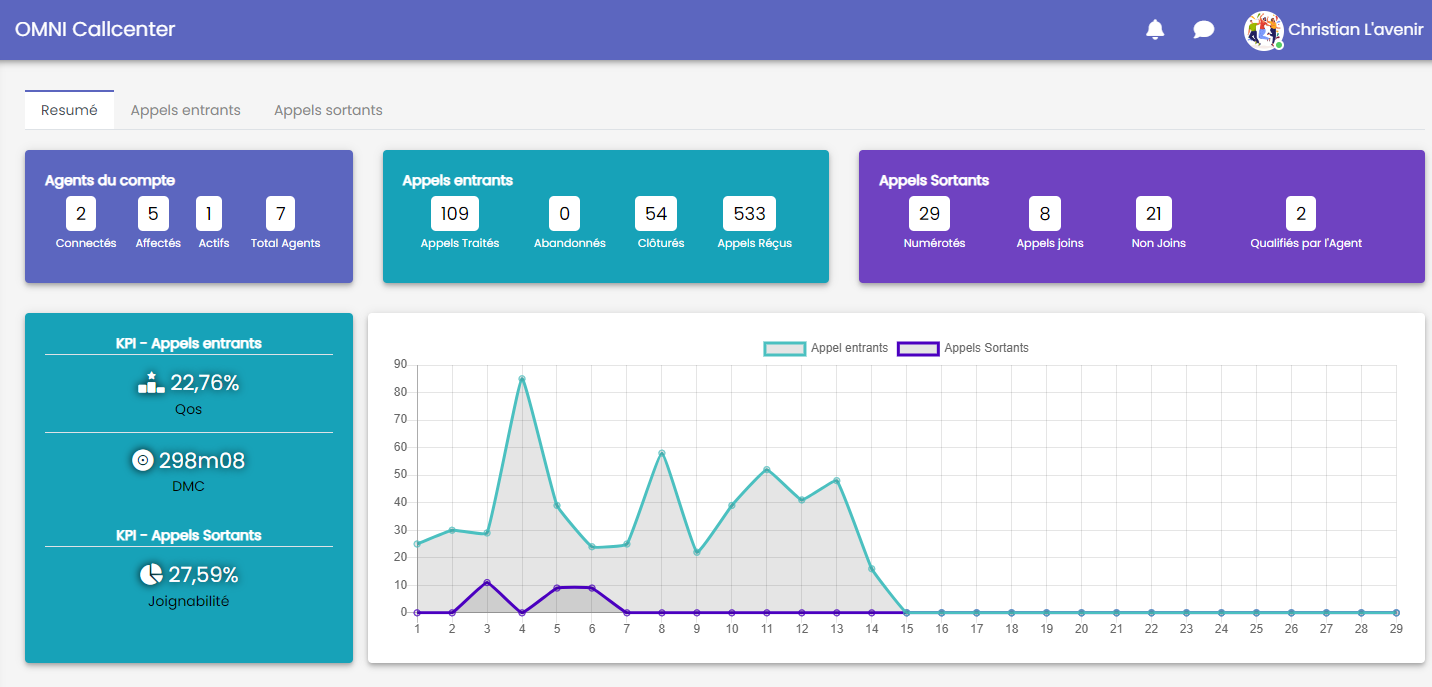The width and height of the screenshot is (1432, 687).
Task: Click the purple outgoing data point at day 3
Action: click(487, 582)
